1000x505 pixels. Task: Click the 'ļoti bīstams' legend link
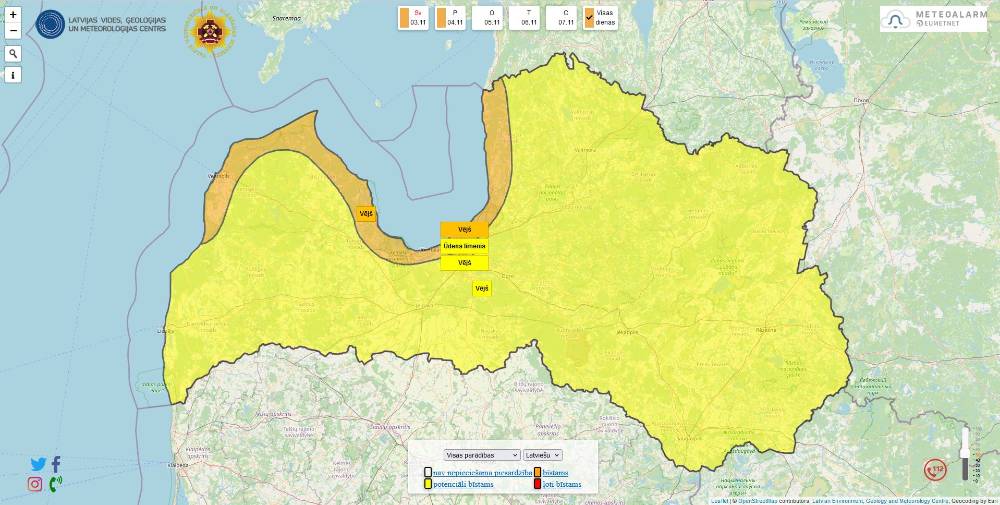[x=562, y=484]
